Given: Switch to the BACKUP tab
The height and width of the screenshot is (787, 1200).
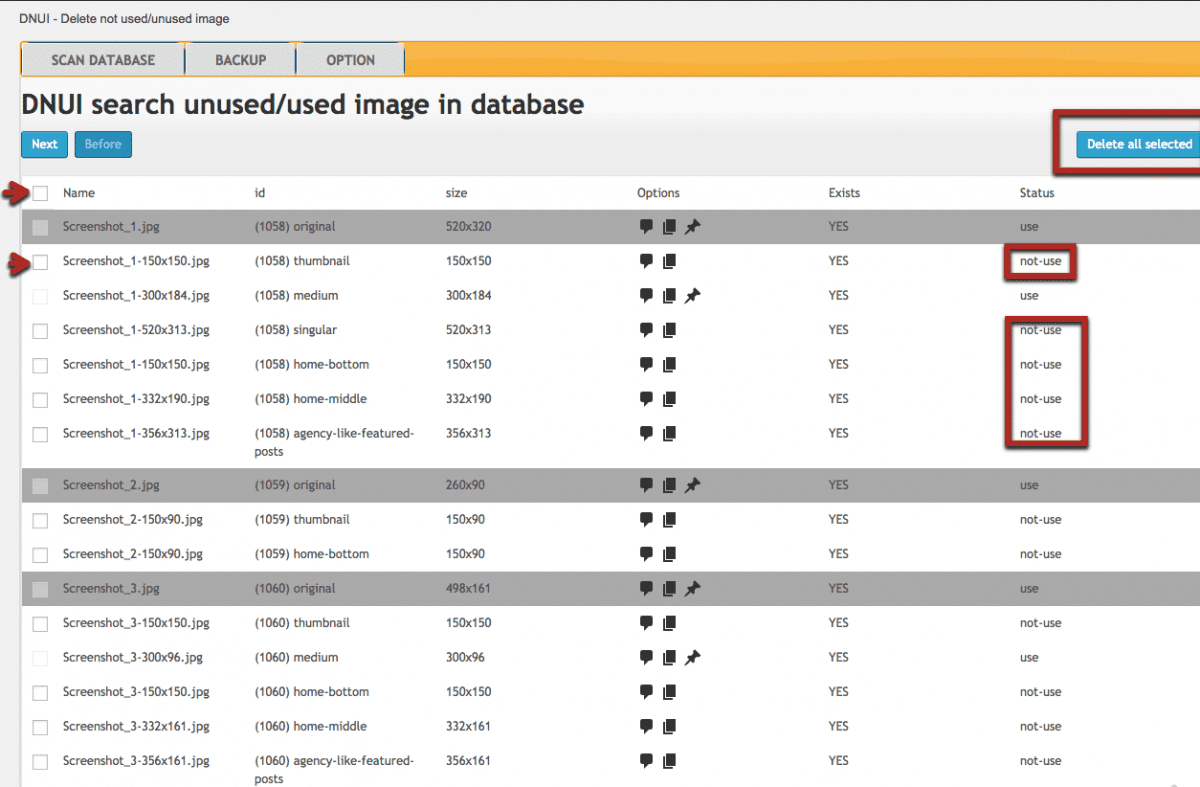Looking at the screenshot, I should tap(241, 60).
